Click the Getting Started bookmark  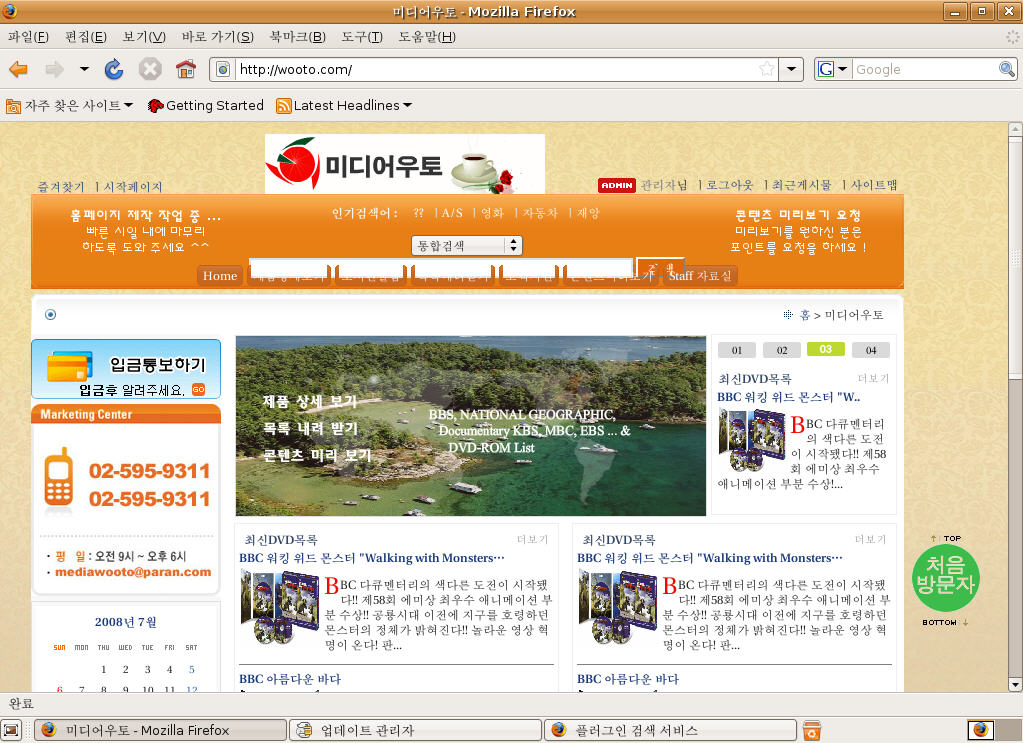pyautogui.click(x=205, y=105)
